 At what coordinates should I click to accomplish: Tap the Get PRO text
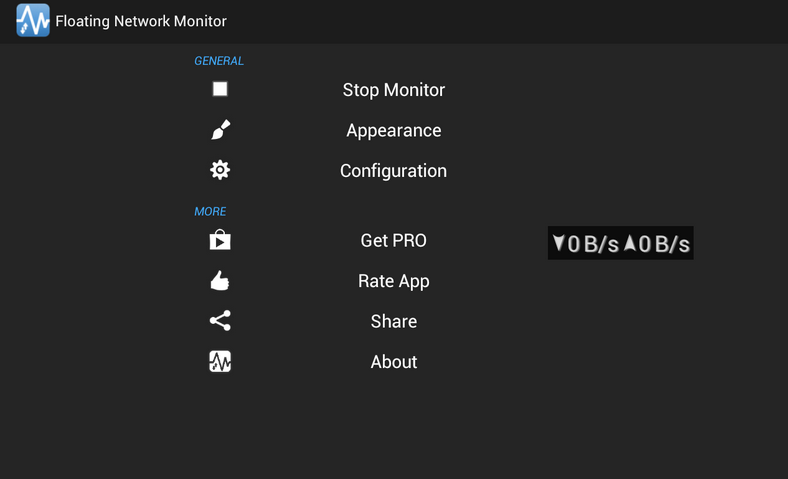click(393, 240)
